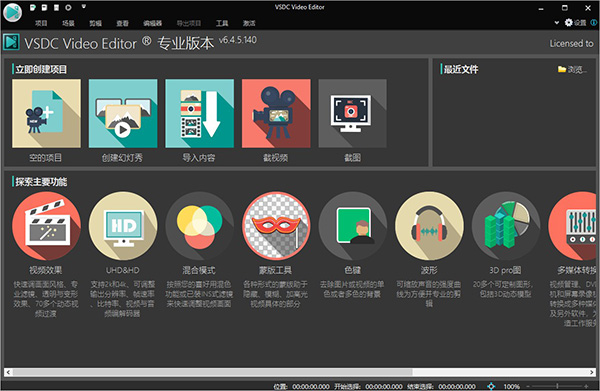Expand the ribbon chevron near settings
This screenshot has height=391, width=600.
(557, 23)
